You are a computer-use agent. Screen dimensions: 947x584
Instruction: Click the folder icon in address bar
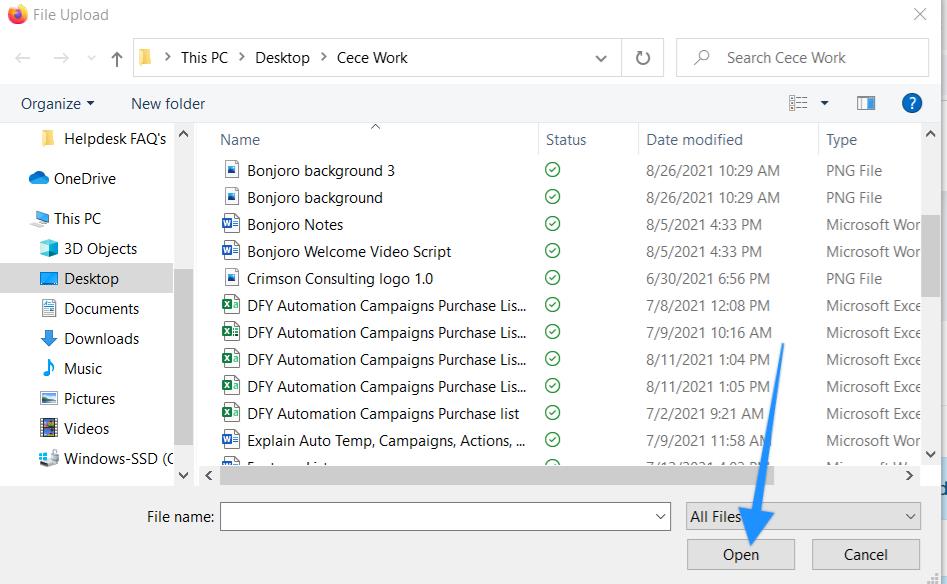[x=146, y=57]
